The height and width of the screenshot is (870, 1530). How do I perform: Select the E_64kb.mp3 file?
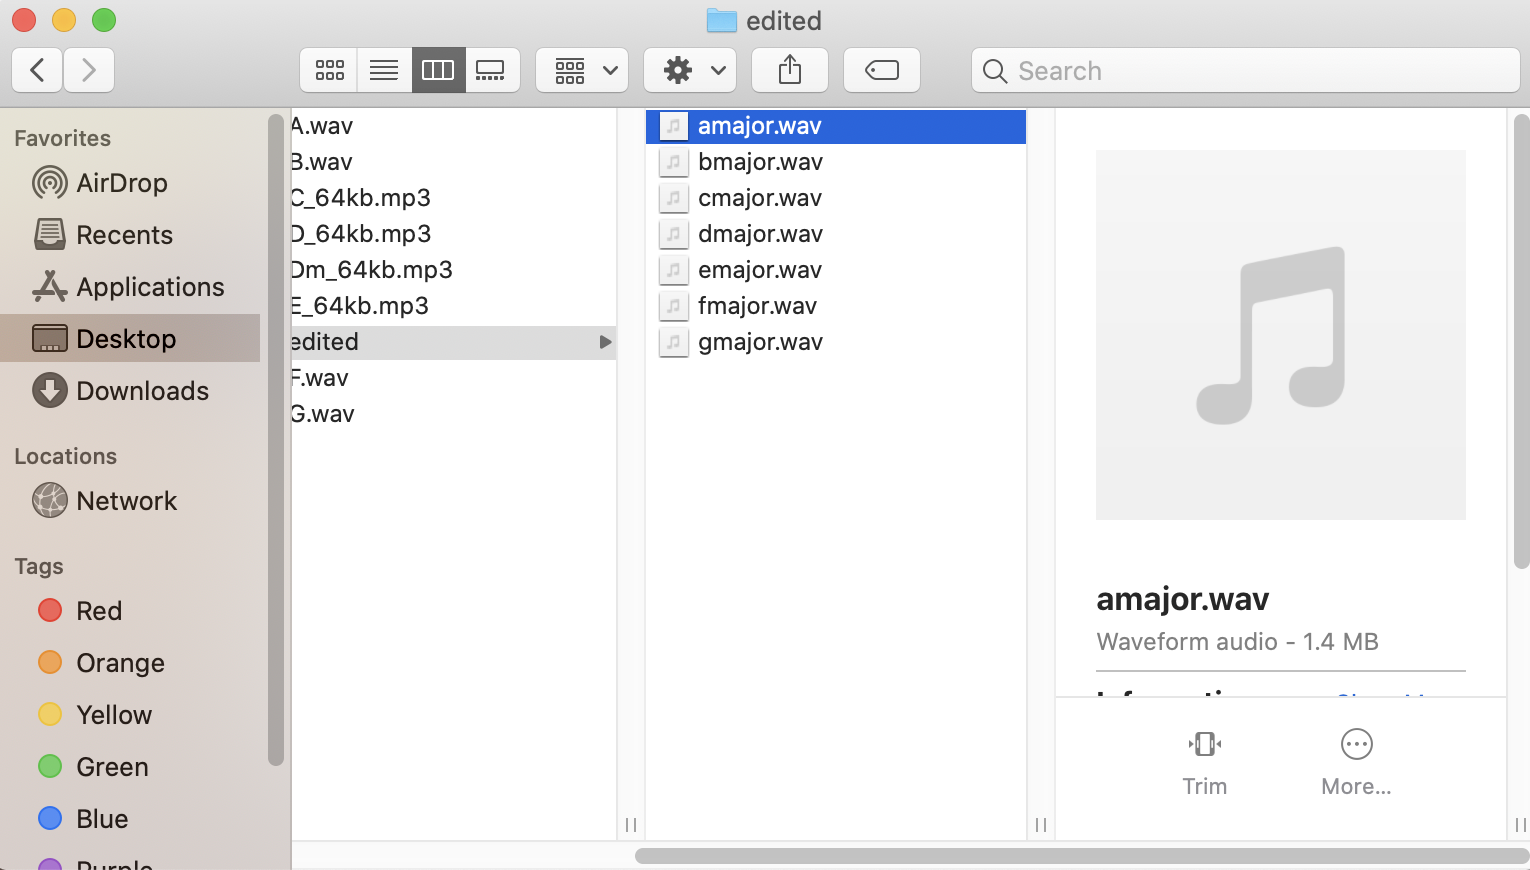click(454, 306)
